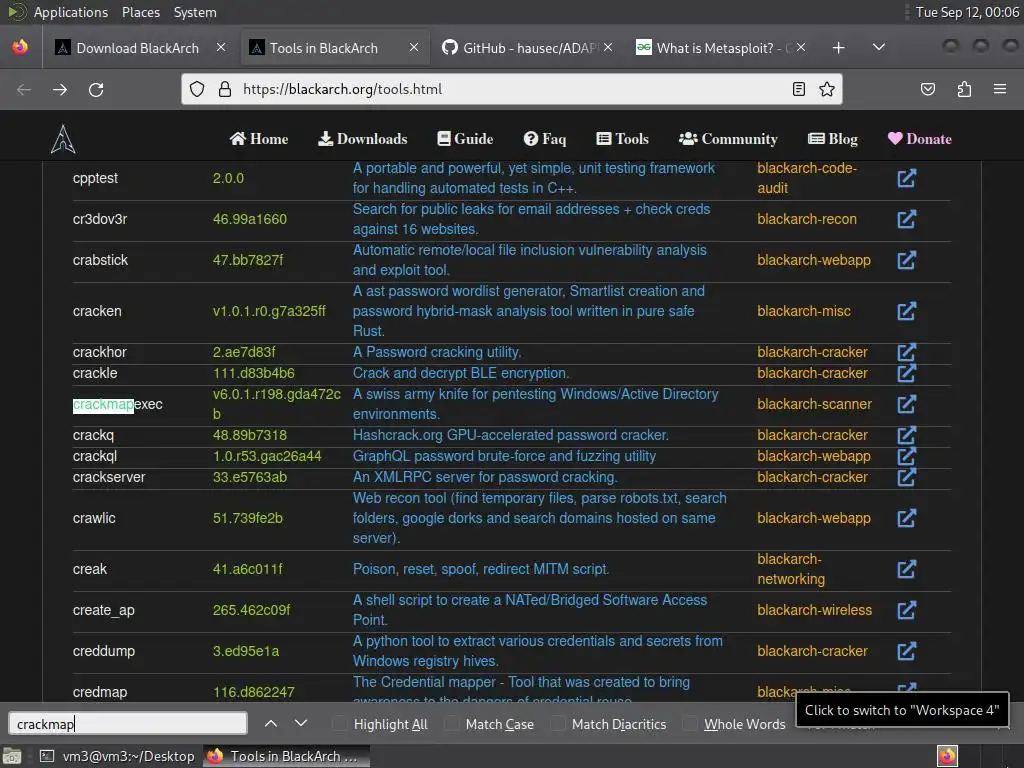The image size is (1024, 768).
Task: Open crackmapexec description link
Action: 536,404
